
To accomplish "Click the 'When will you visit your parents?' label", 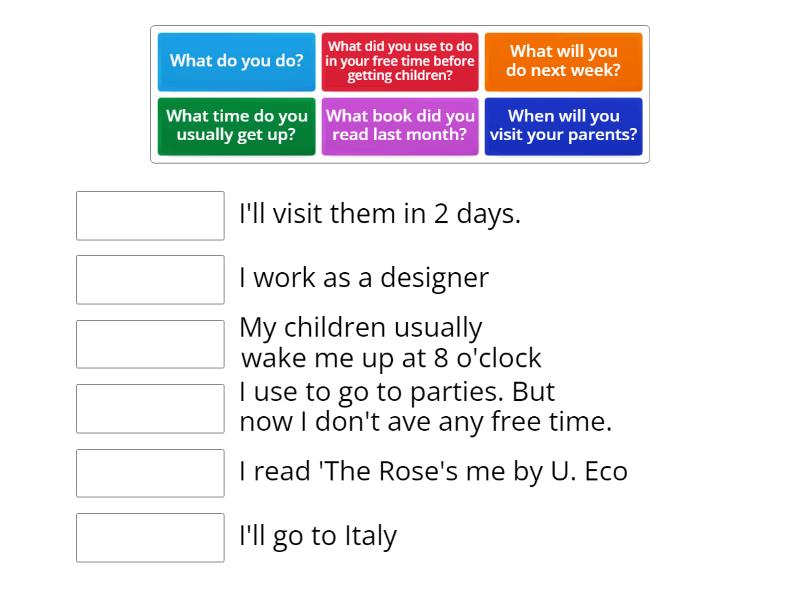I will 564,126.
